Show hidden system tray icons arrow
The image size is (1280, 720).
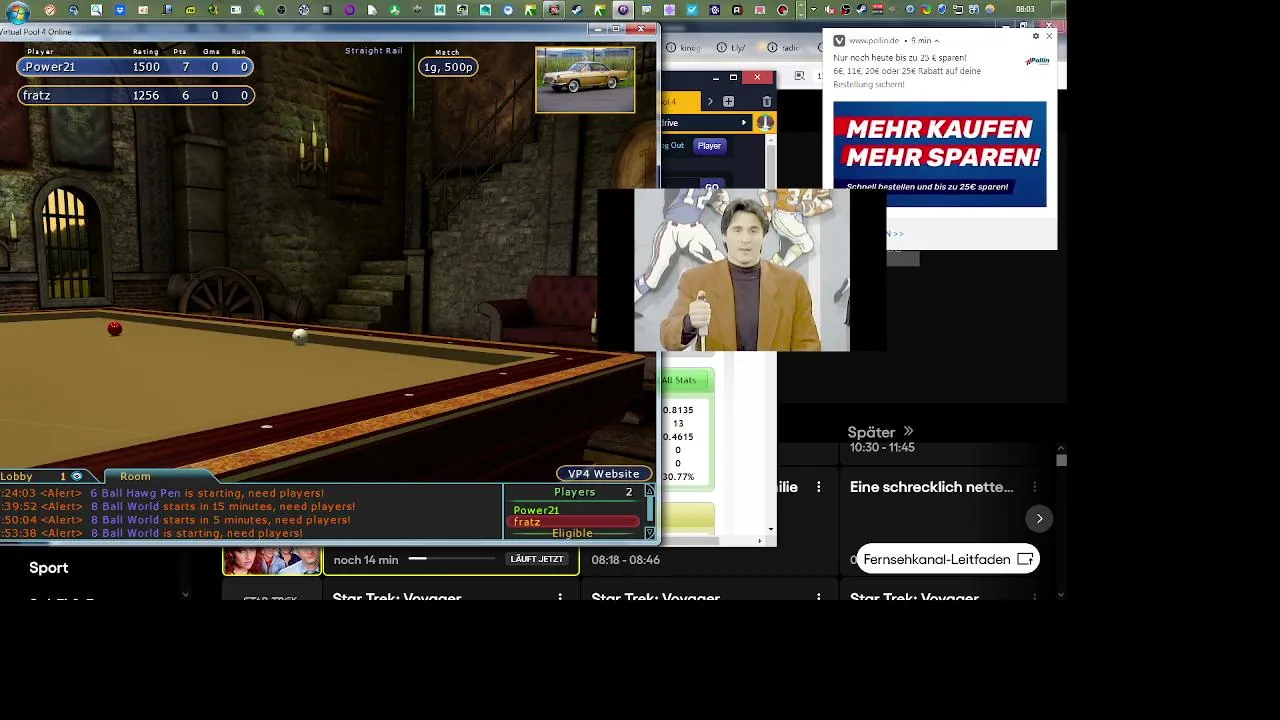814,10
